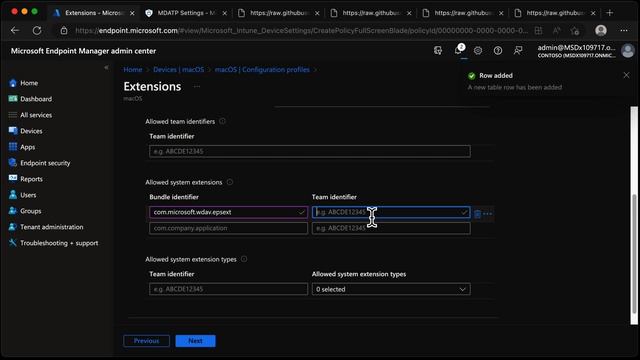Click the Microsoft Endpoint Manager admin center title
Viewport: 640px width, 360px height.
(83, 51)
